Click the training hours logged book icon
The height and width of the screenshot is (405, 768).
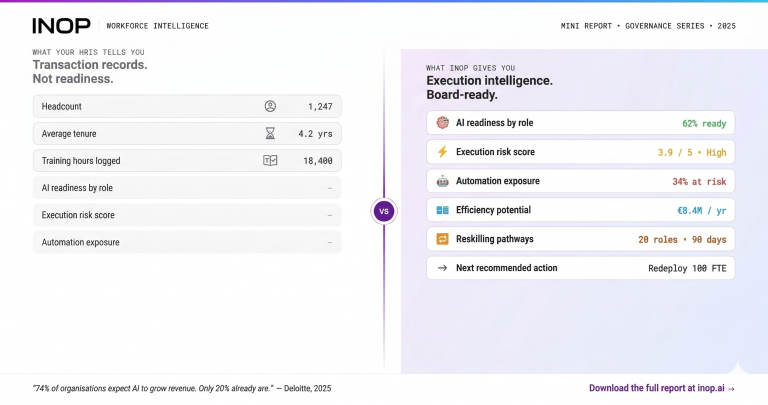click(x=270, y=160)
